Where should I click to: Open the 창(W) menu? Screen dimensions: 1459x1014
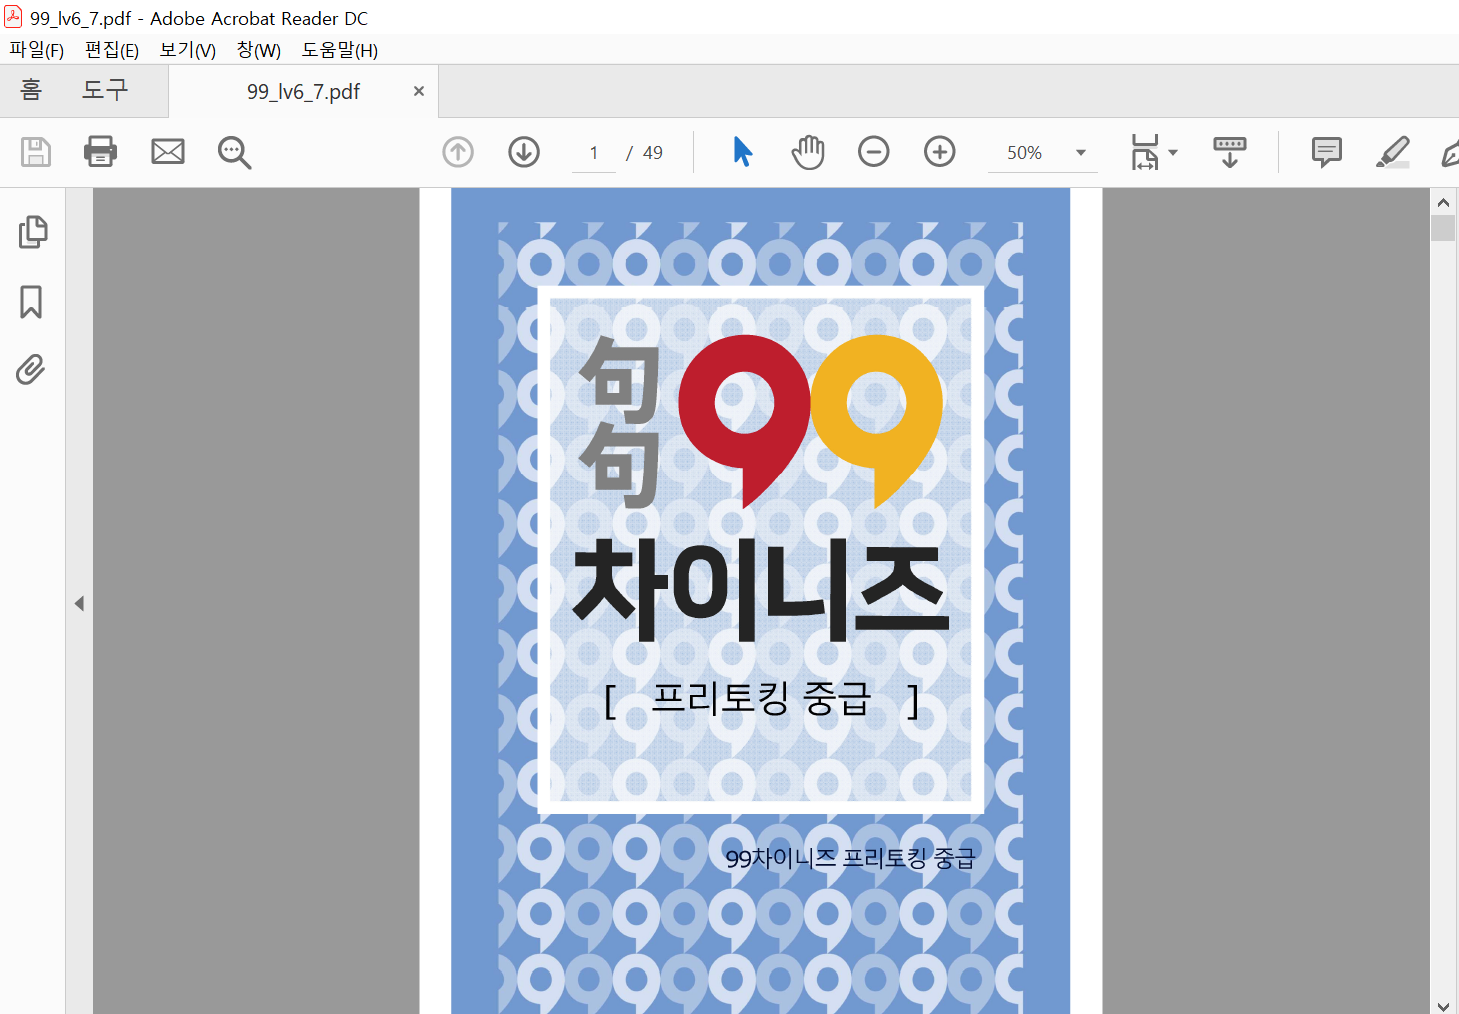pyautogui.click(x=259, y=50)
